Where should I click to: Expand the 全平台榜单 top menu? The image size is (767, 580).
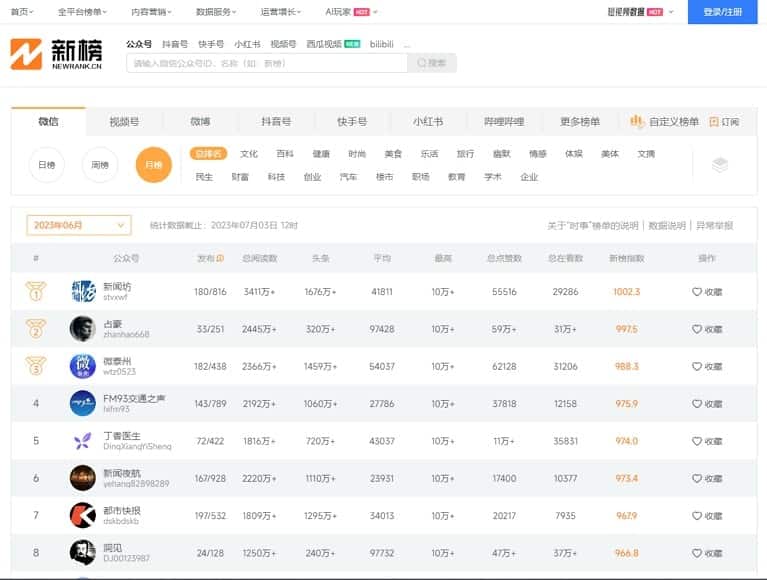[83, 12]
